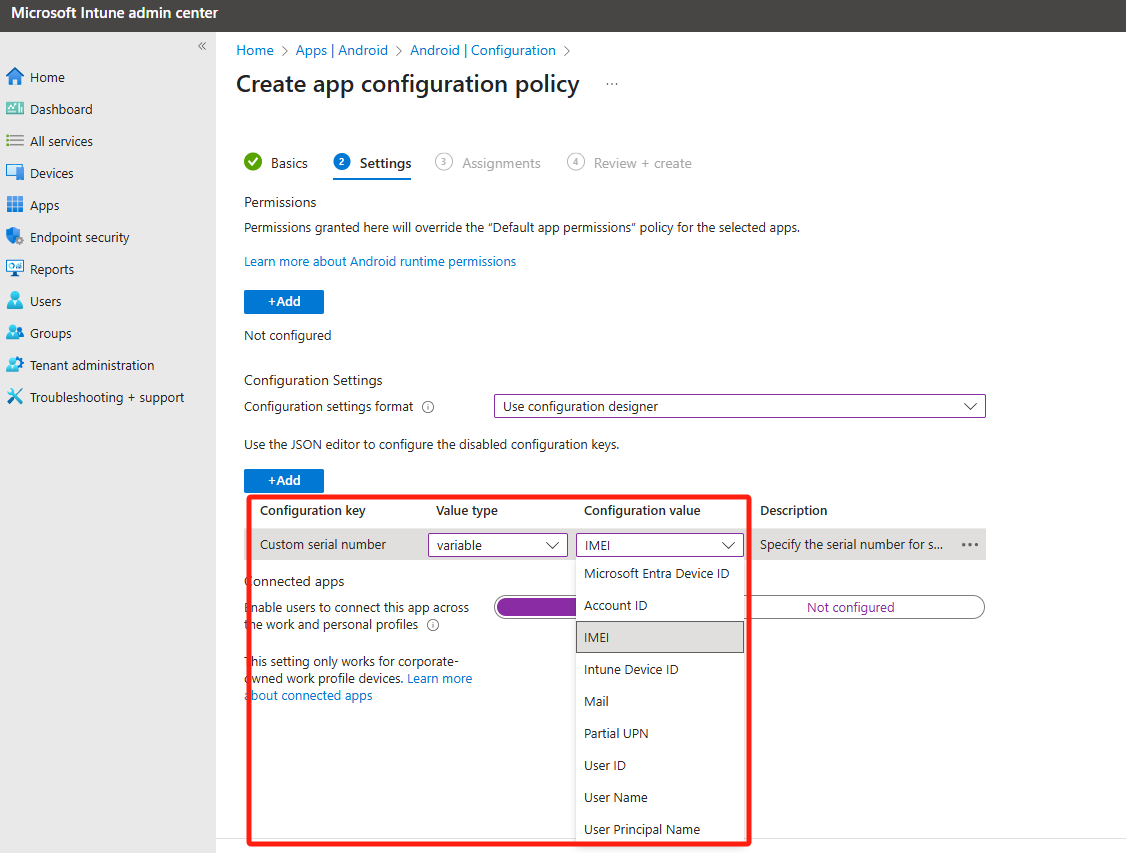Click the All services list icon
Image resolution: width=1126 pixels, height=853 pixels.
point(14,141)
